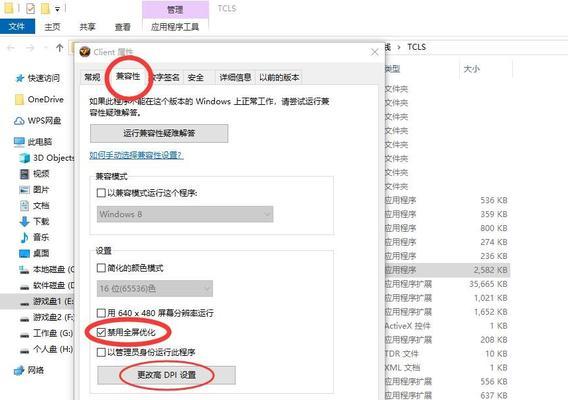Screen dimensions: 568x400
Task: Open the 详细信息 tab
Action: [235, 77]
